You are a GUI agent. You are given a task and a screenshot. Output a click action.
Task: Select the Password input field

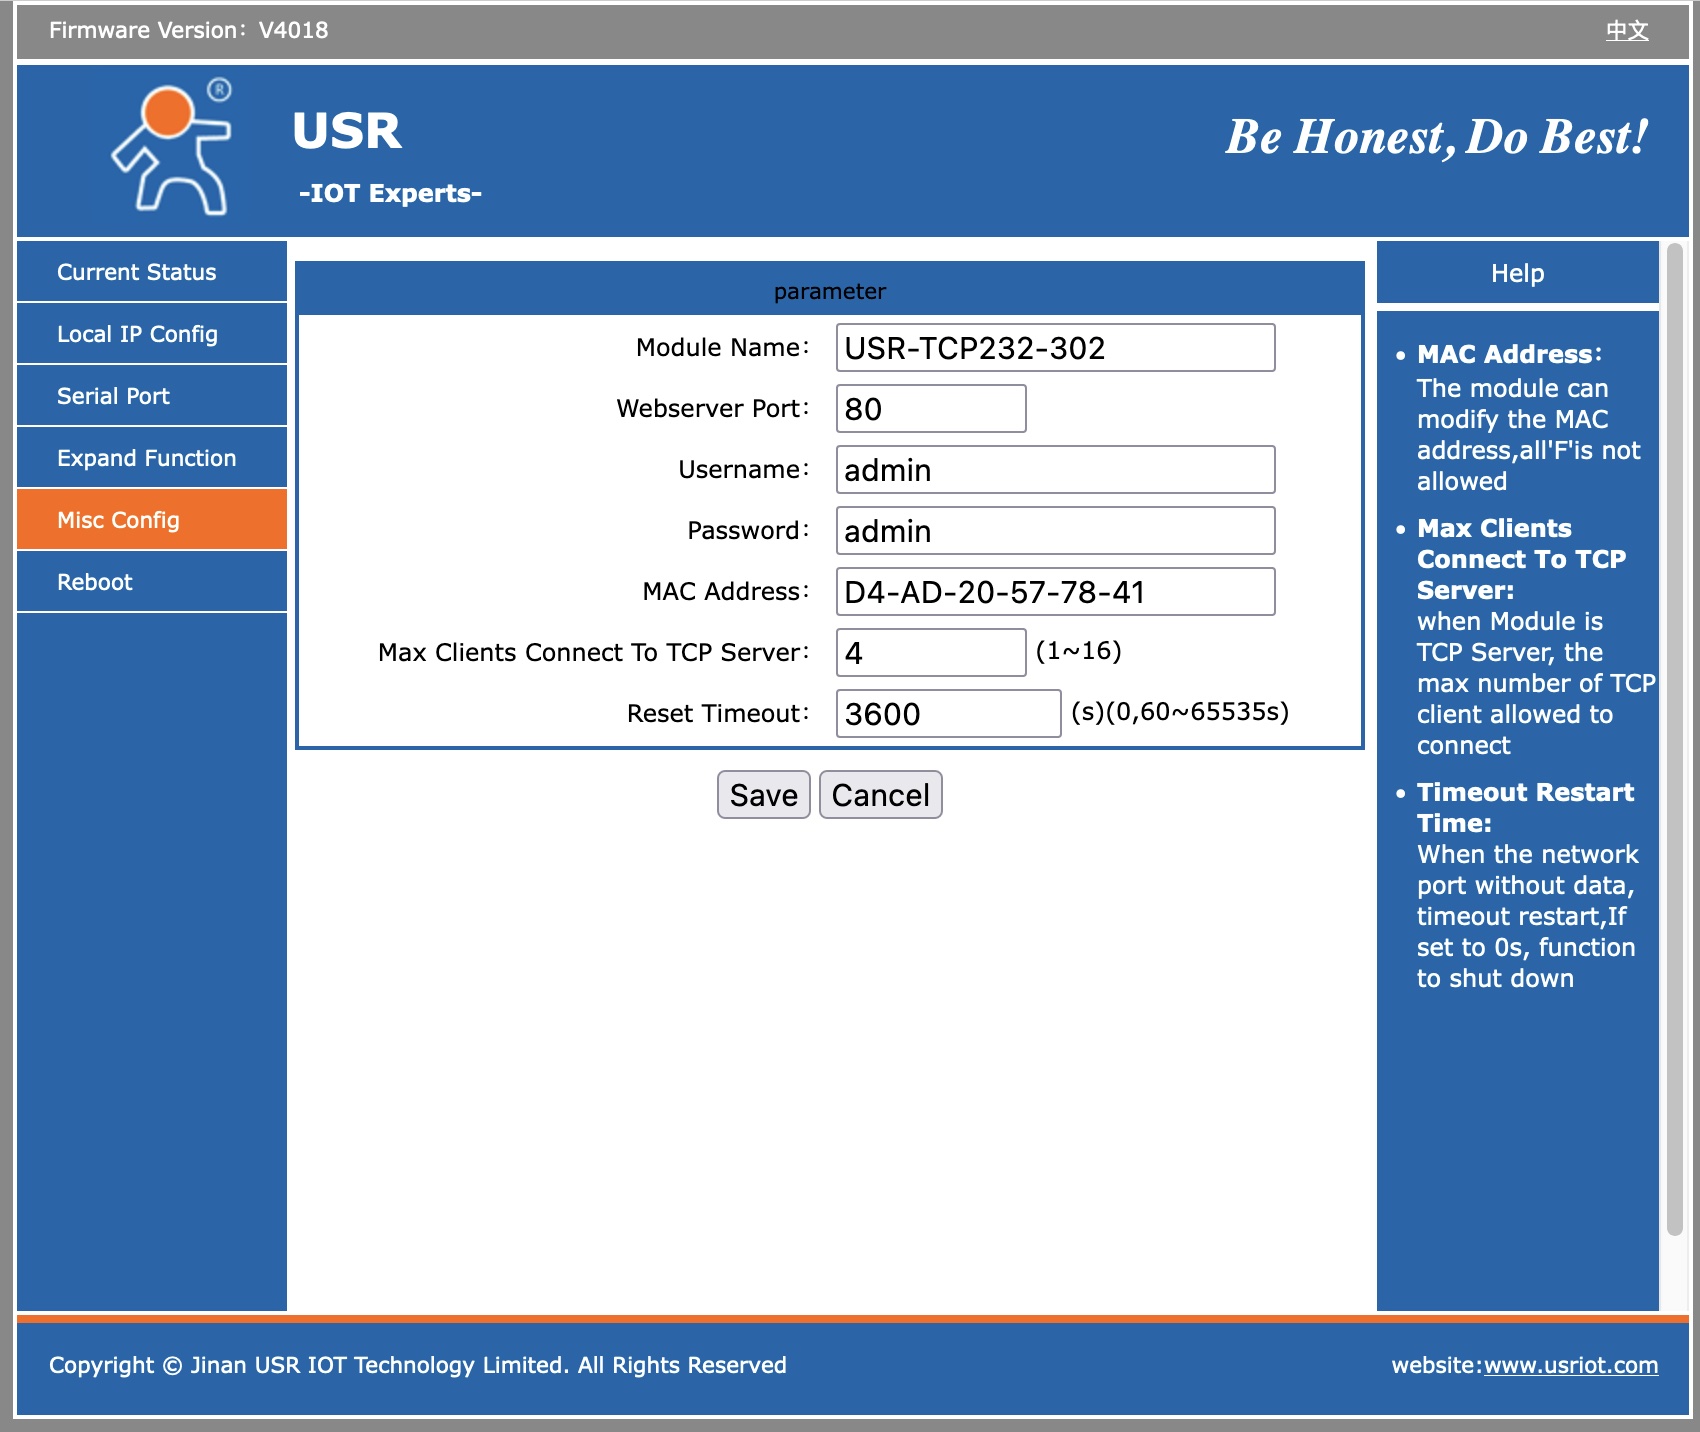tap(1054, 531)
